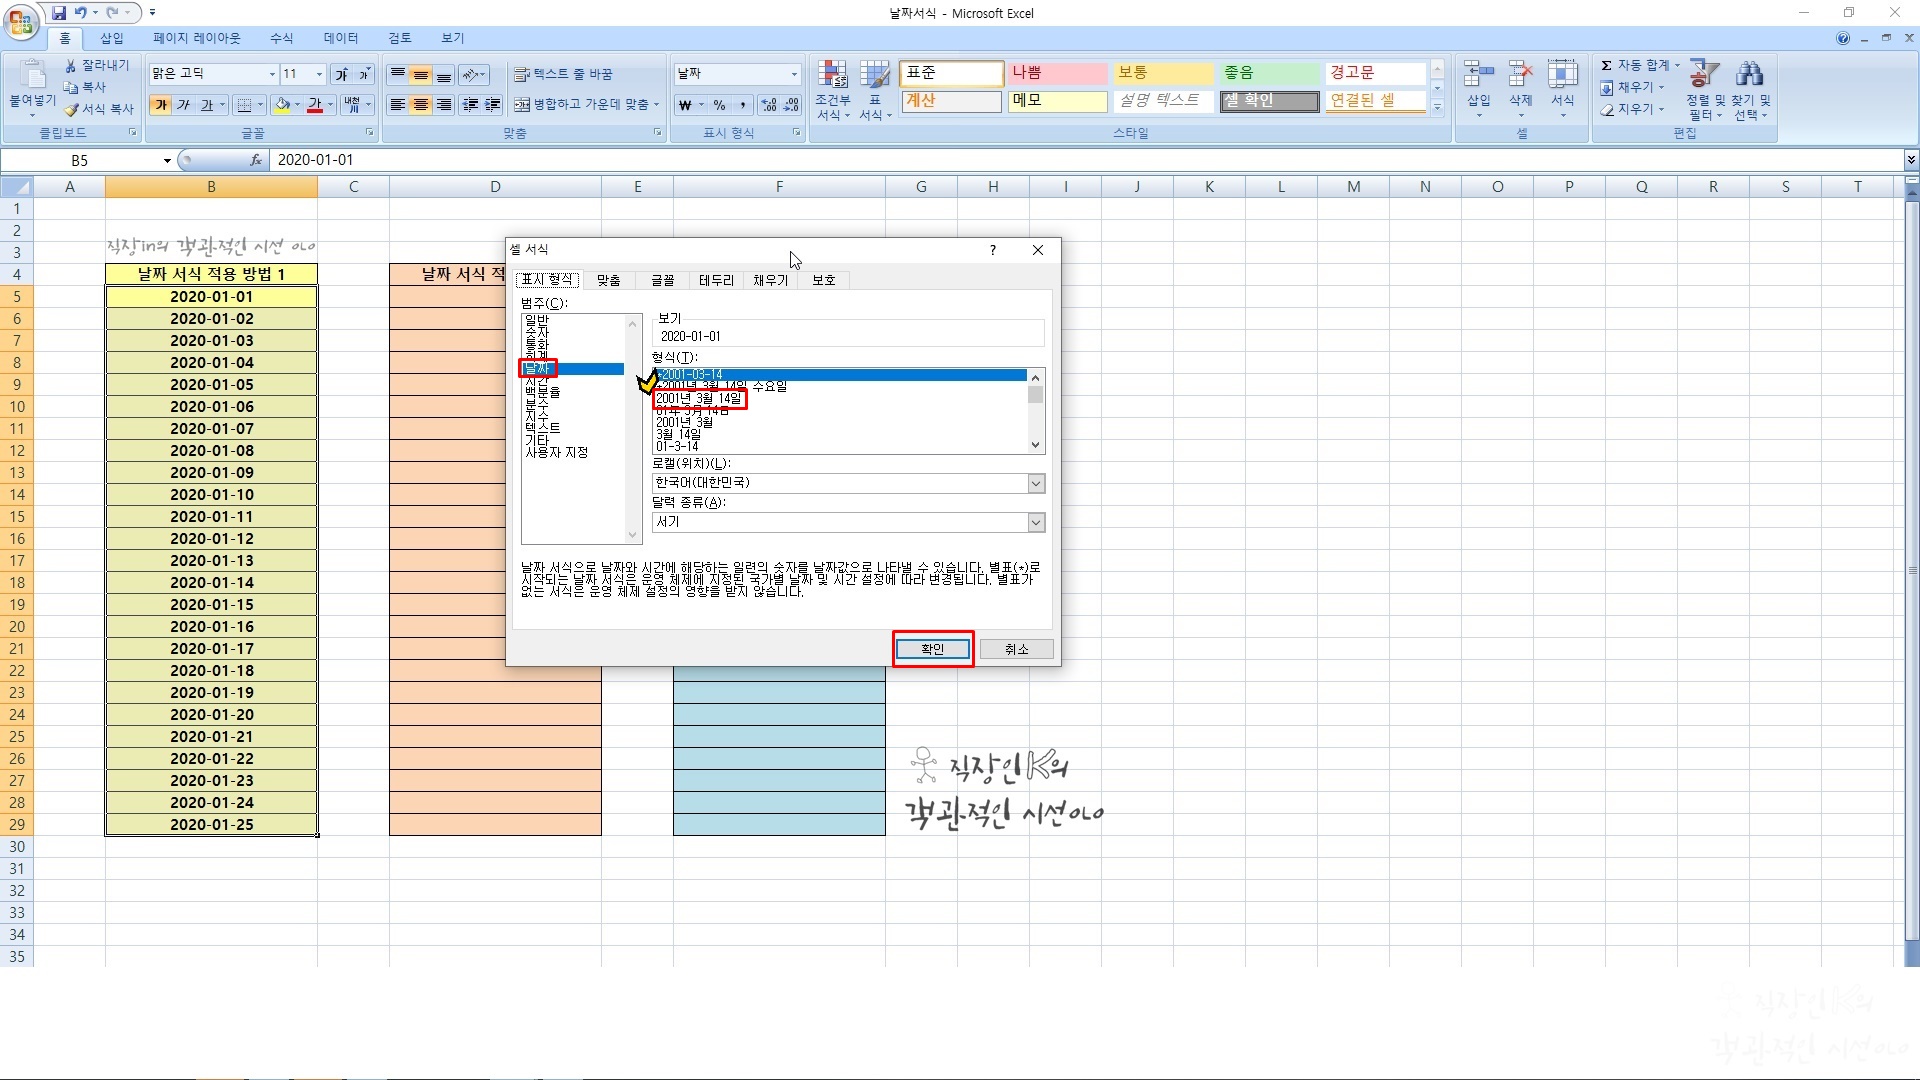
Task: Open the font name dropdown (맑은 고딕)
Action: 271,74
